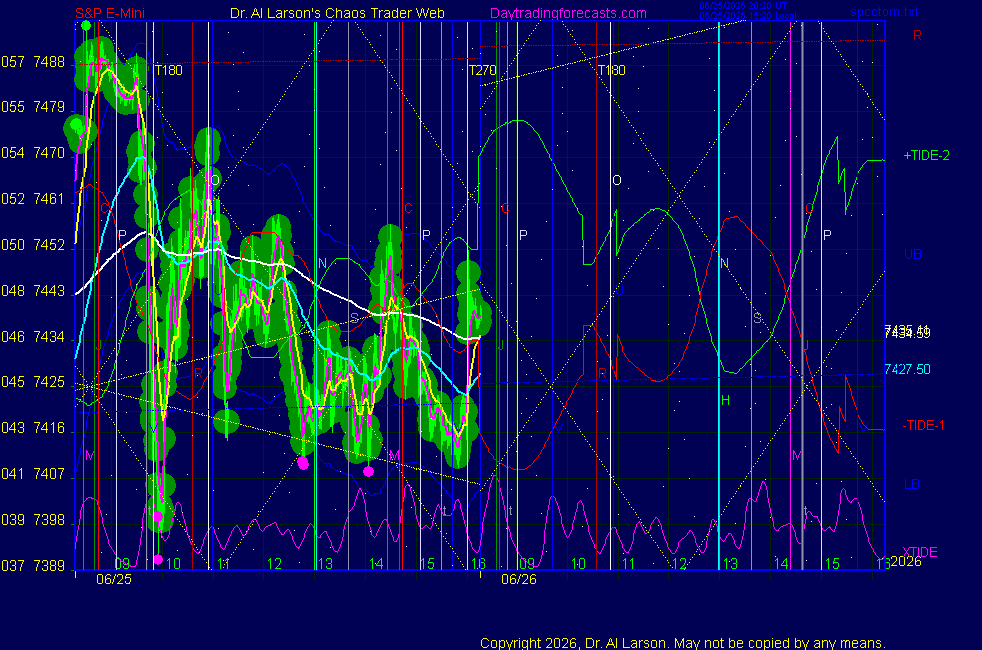
Task: Select the "-TIDE-1" legend label
Action: pos(923,425)
